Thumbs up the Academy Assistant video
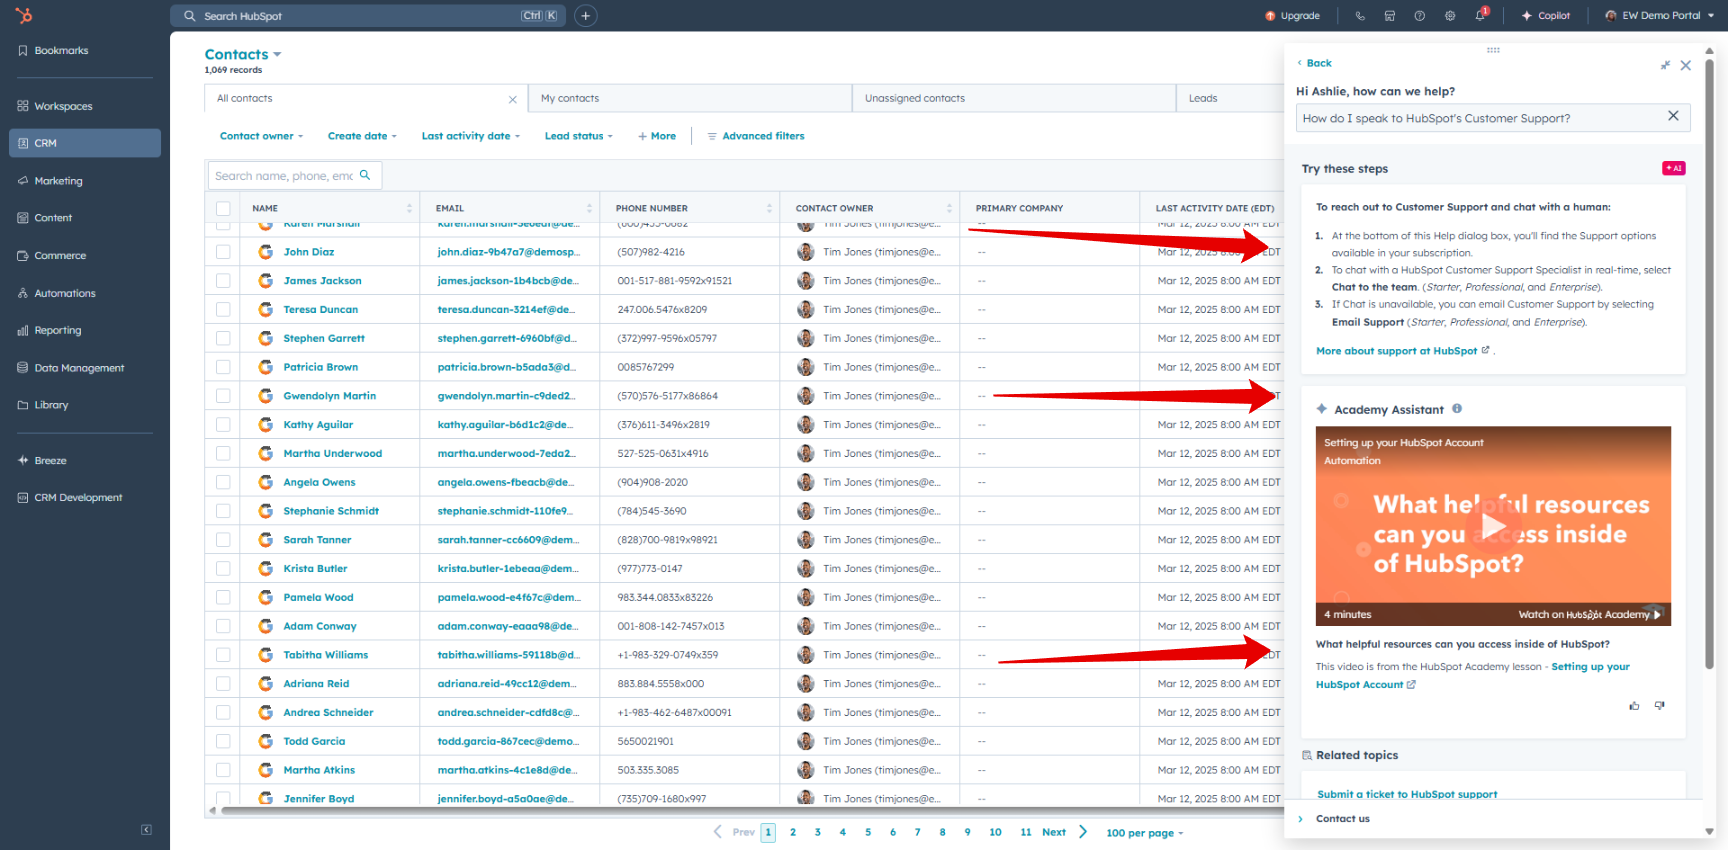 coord(1634,706)
